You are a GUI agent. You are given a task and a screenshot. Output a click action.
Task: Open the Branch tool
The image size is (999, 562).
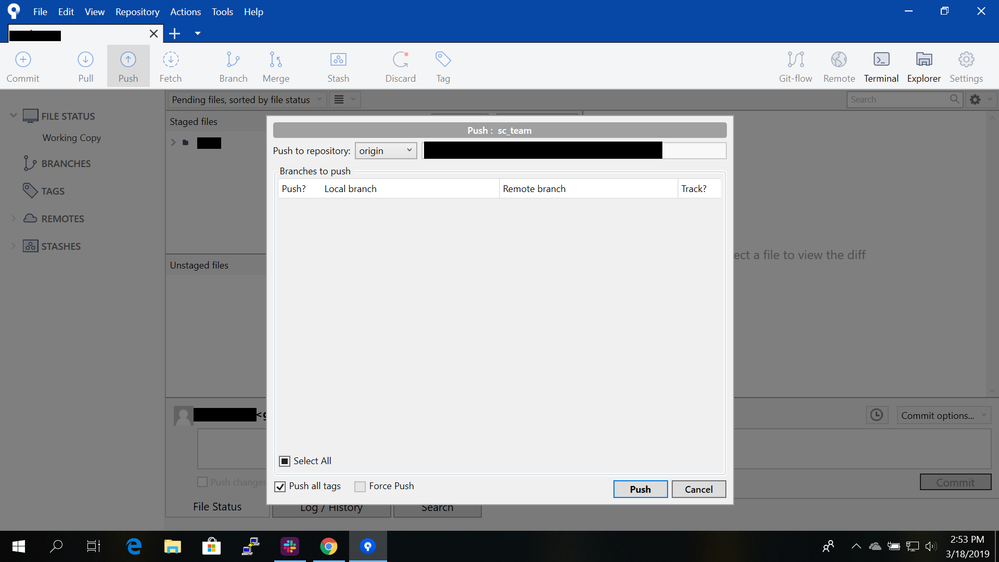click(x=233, y=66)
